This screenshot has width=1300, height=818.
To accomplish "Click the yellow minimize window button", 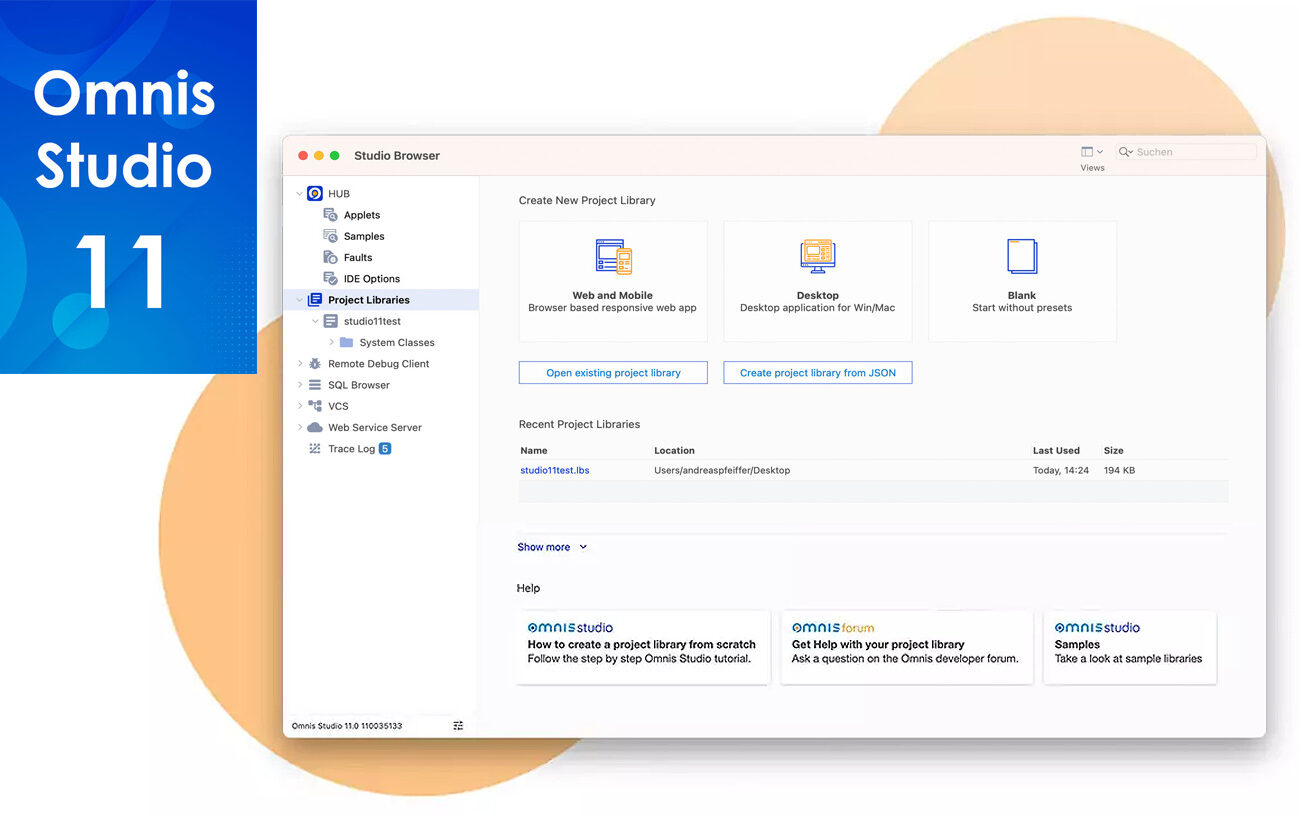I will (319, 156).
